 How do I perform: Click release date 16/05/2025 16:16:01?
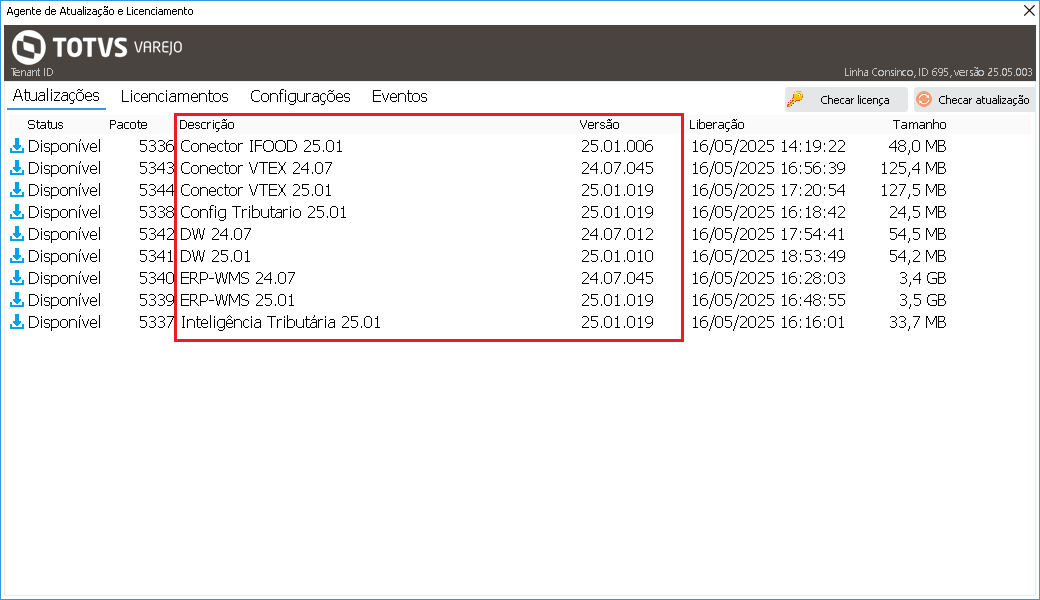768,322
